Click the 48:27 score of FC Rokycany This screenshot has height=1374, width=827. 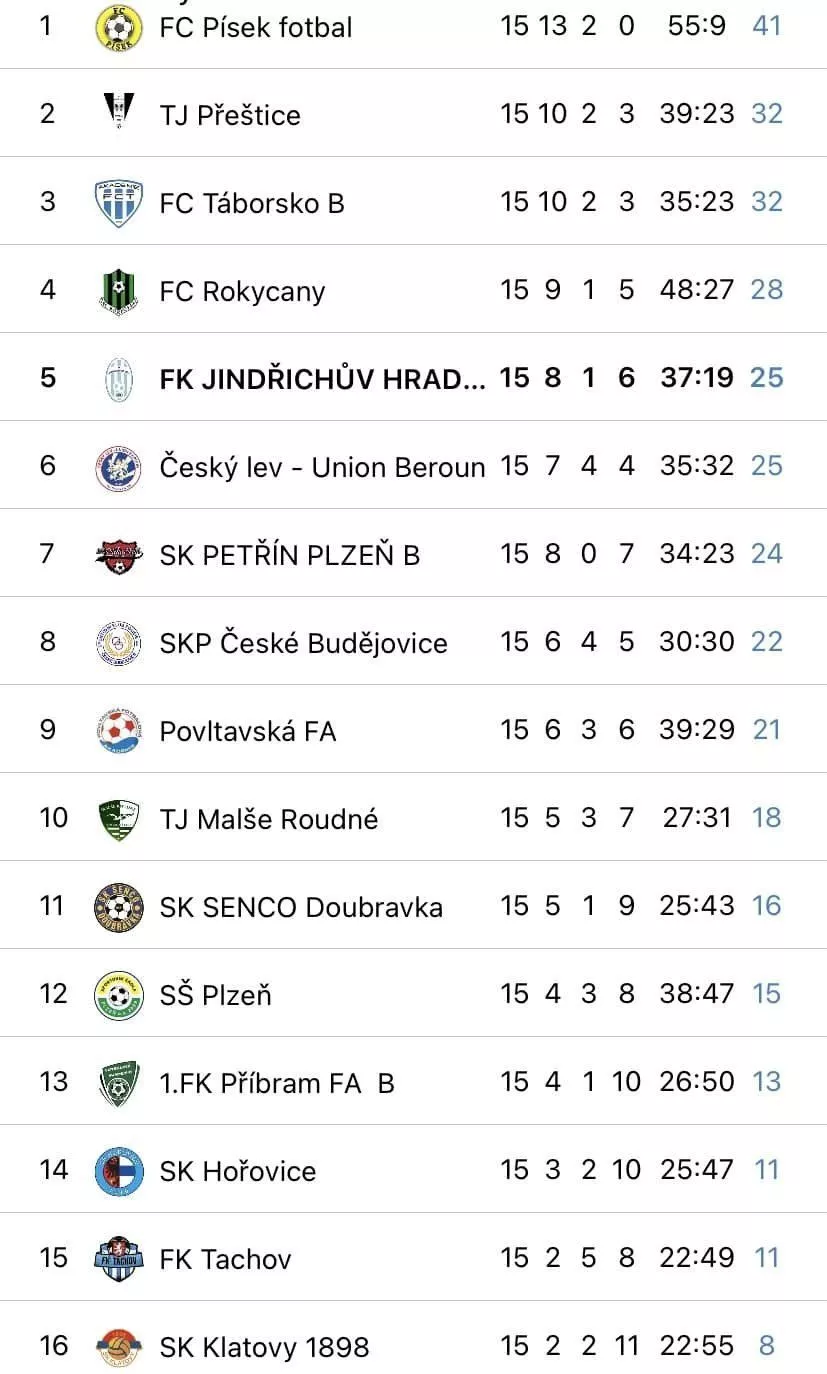pos(696,290)
